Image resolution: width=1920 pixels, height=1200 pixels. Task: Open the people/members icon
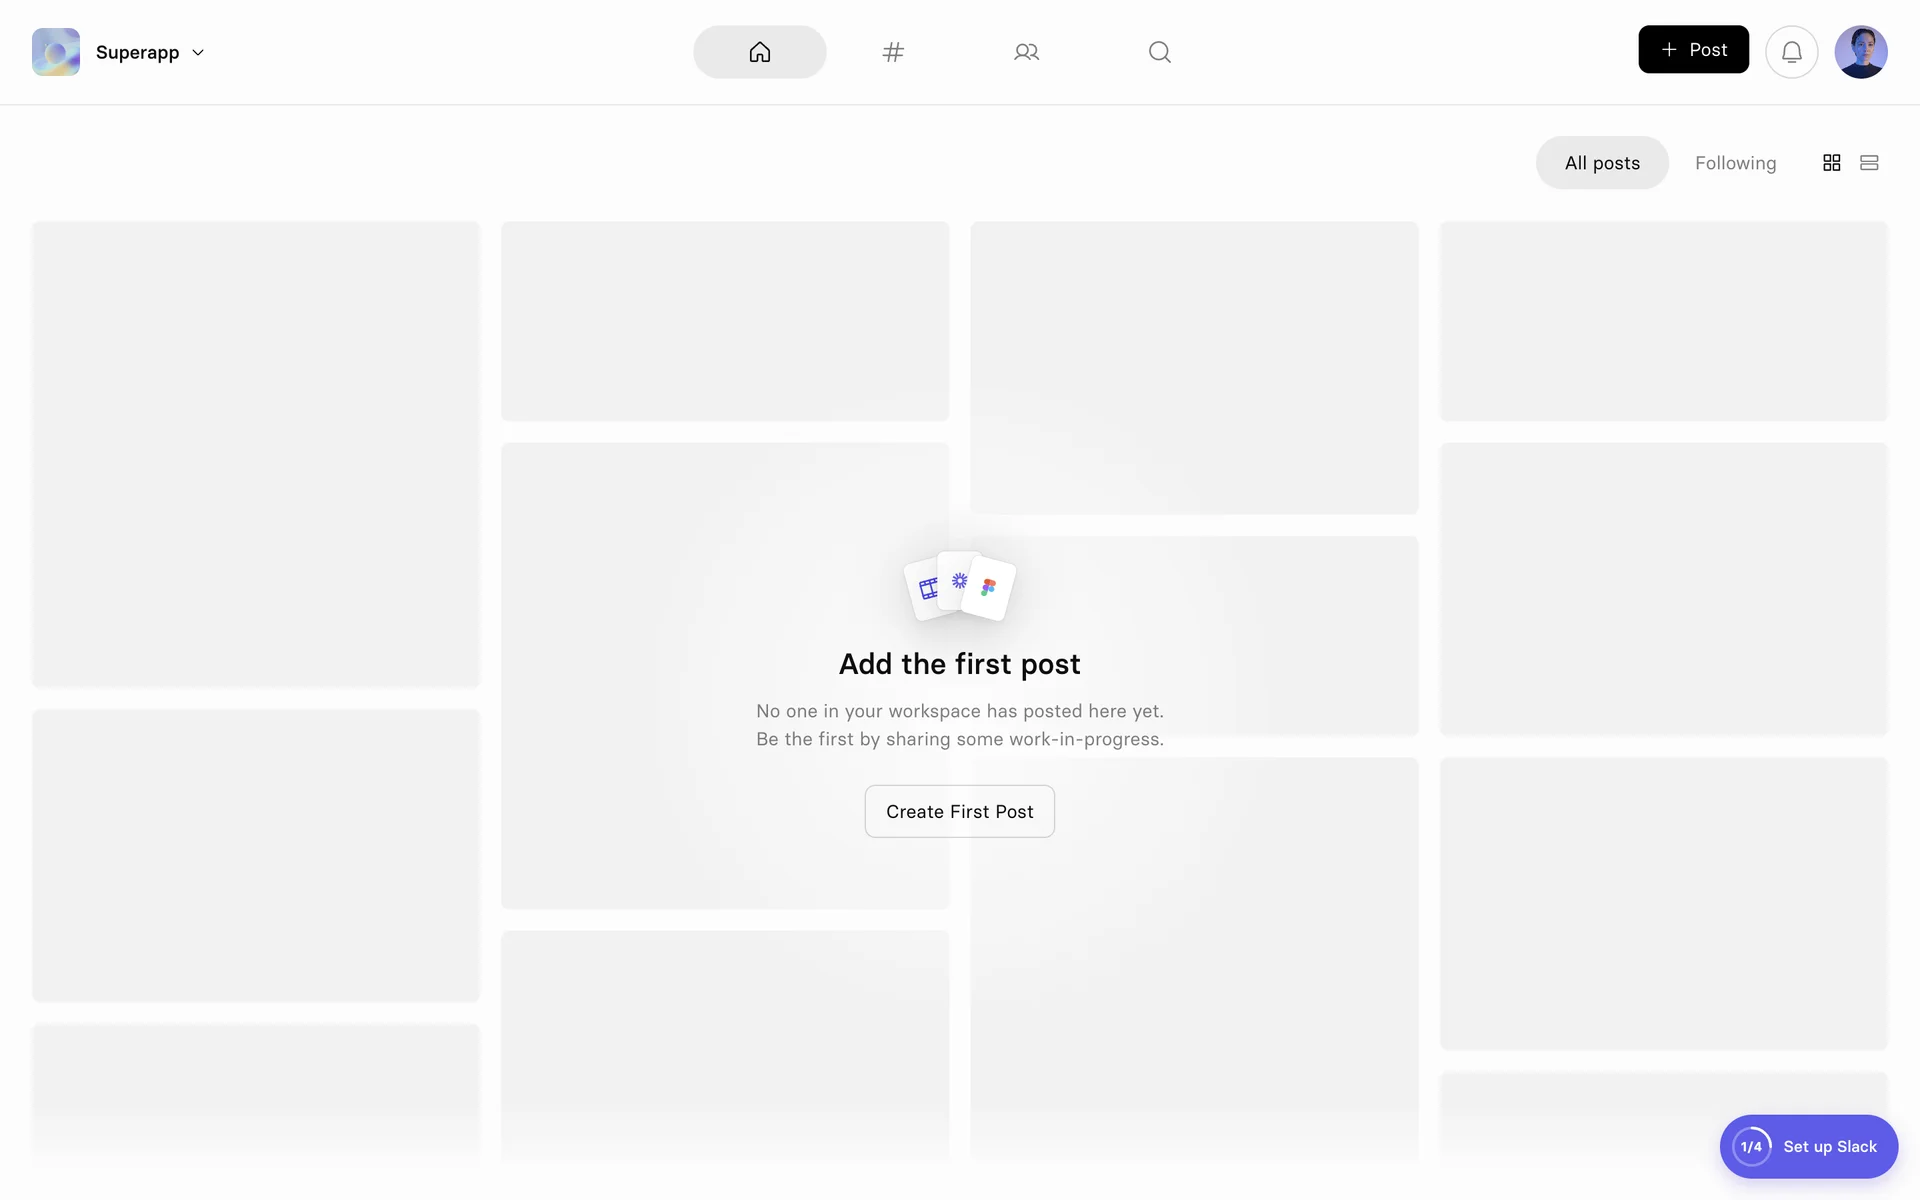1026,52
